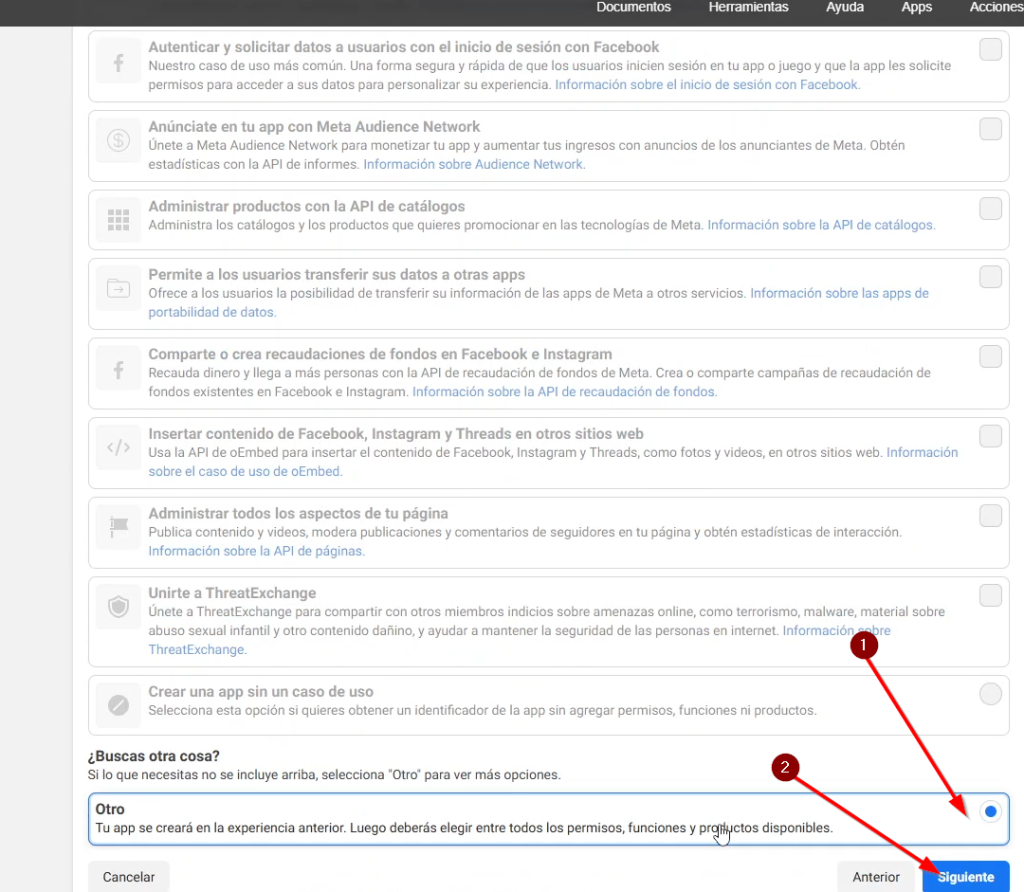Click the grid icon for API de catálogos
Screen dimensions: 1024x892
coord(118,220)
